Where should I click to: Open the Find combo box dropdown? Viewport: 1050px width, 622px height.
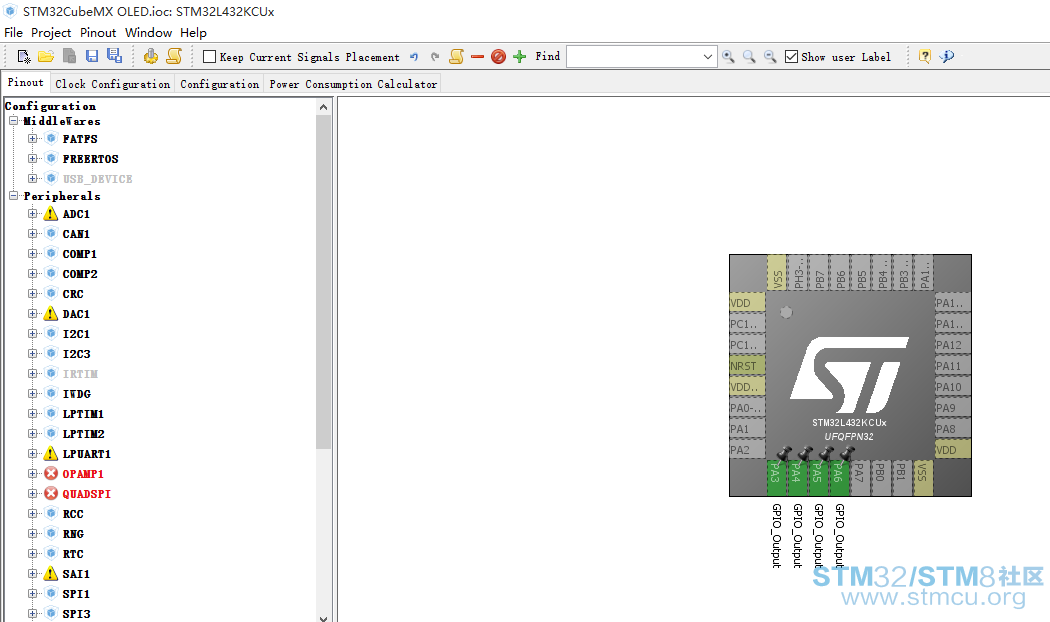click(708, 57)
